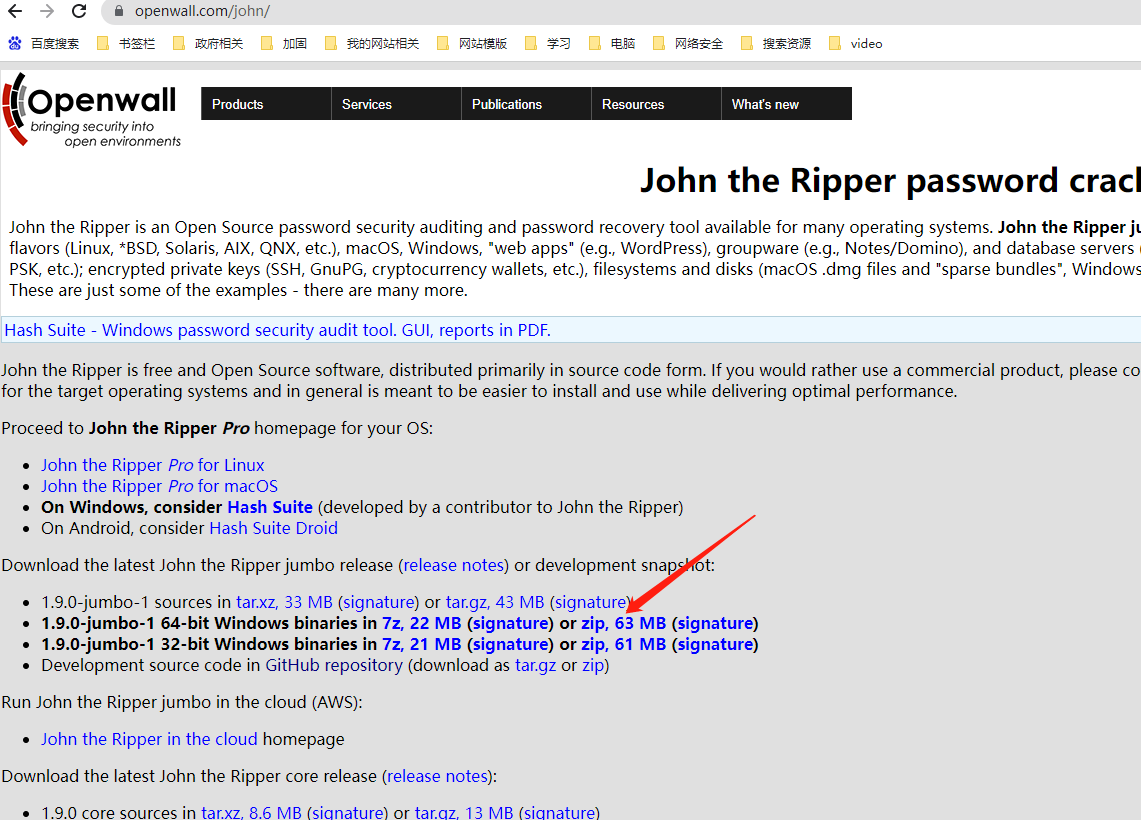
Task: Open the 书签栏 bookmark folder
Action: (x=126, y=44)
